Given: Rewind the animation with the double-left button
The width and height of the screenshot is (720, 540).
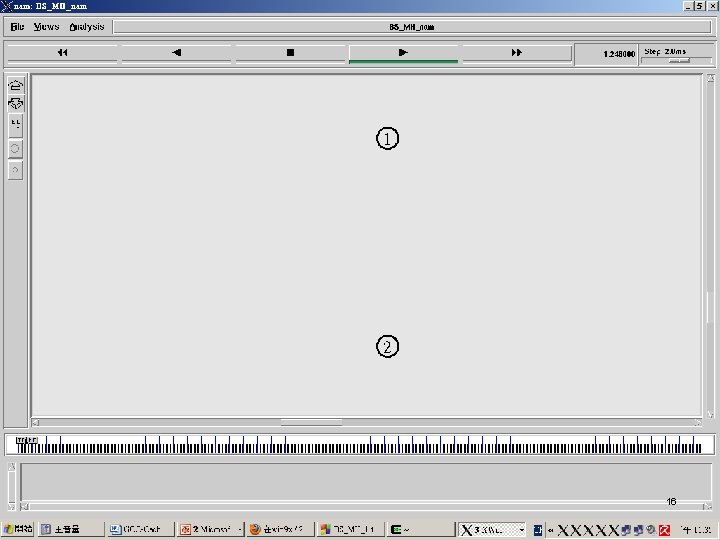Looking at the screenshot, I should 62,53.
